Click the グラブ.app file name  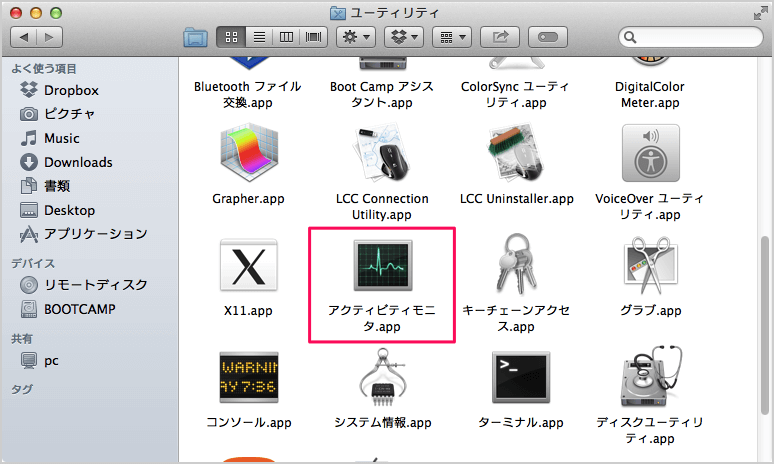[651, 310]
